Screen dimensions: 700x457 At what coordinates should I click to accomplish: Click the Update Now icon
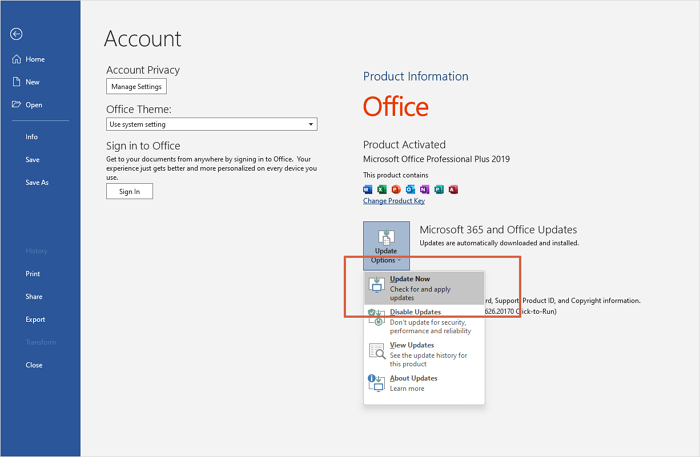click(377, 284)
